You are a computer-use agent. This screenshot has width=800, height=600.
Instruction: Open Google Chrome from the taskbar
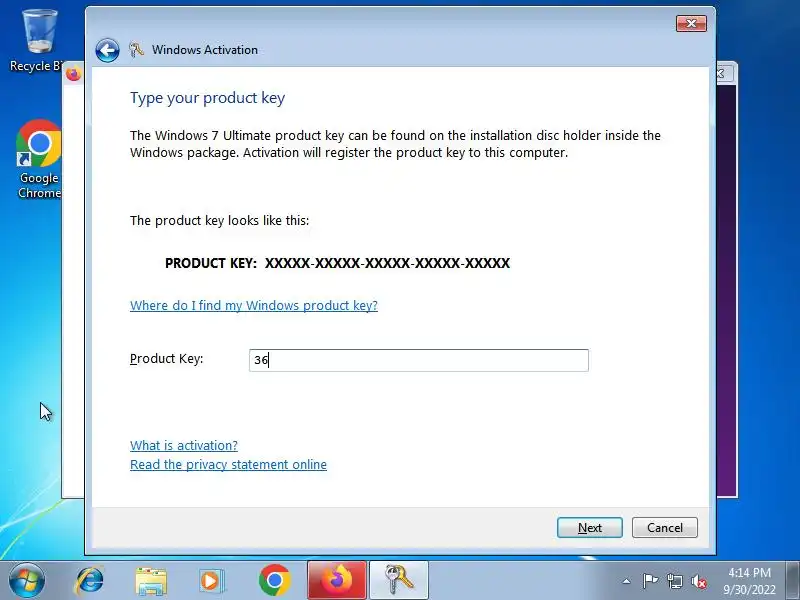point(274,581)
